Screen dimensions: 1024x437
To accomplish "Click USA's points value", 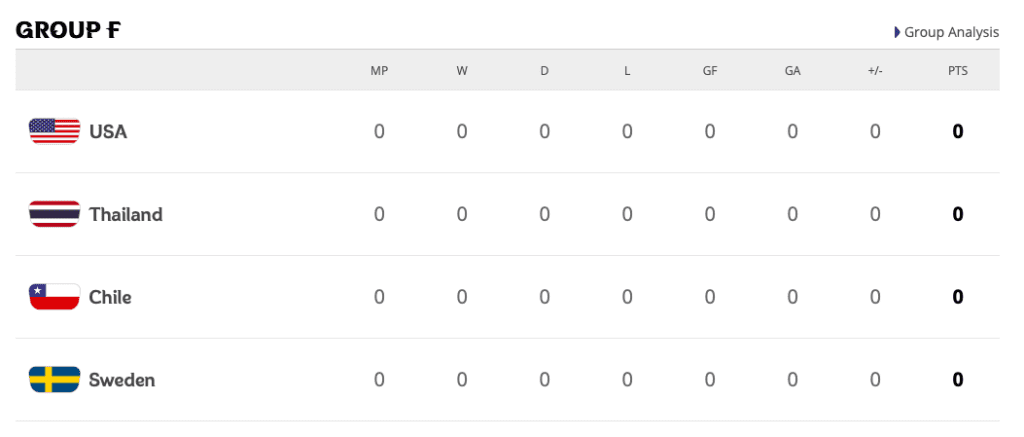I will tap(957, 131).
